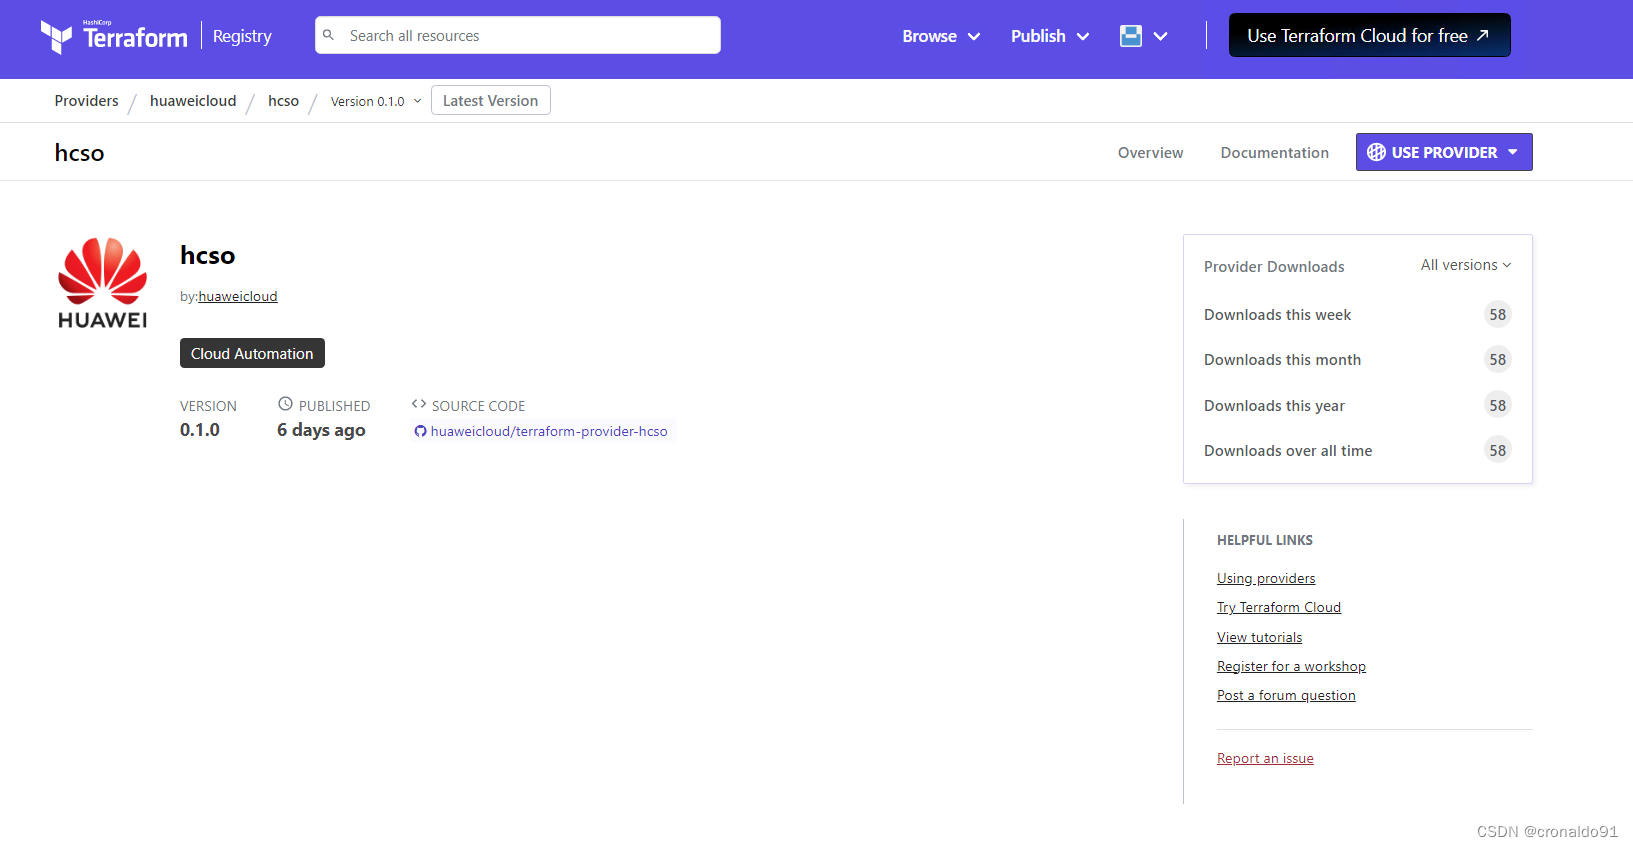
Task: Expand the Browse menu
Action: pyautogui.click(x=941, y=36)
